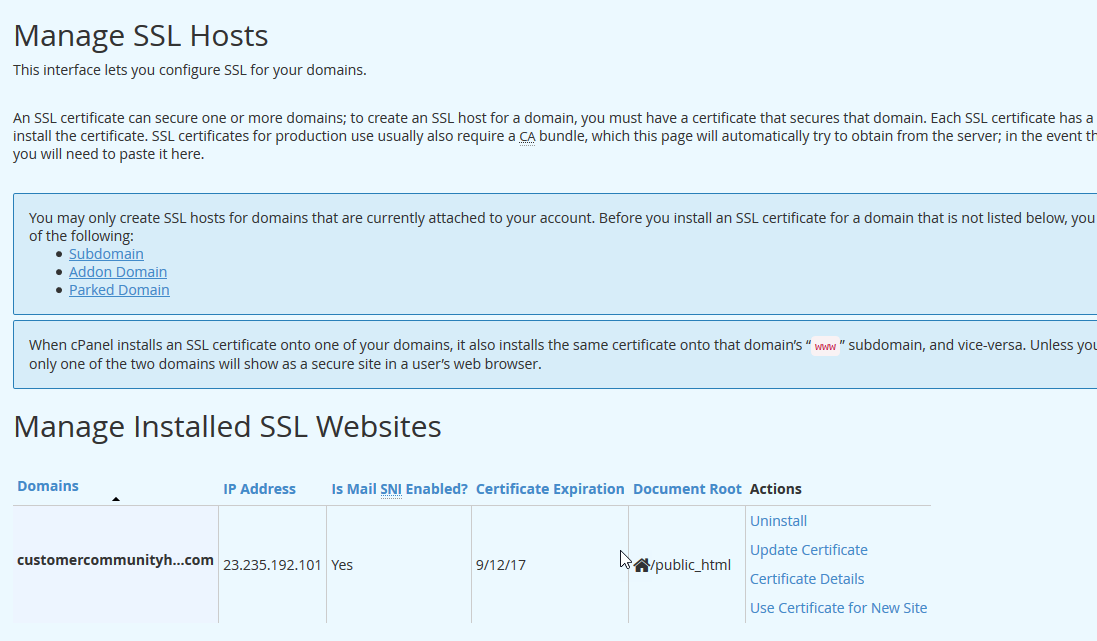1097x641 pixels.
Task: Uninstall the SSL certificate
Action: tap(778, 521)
